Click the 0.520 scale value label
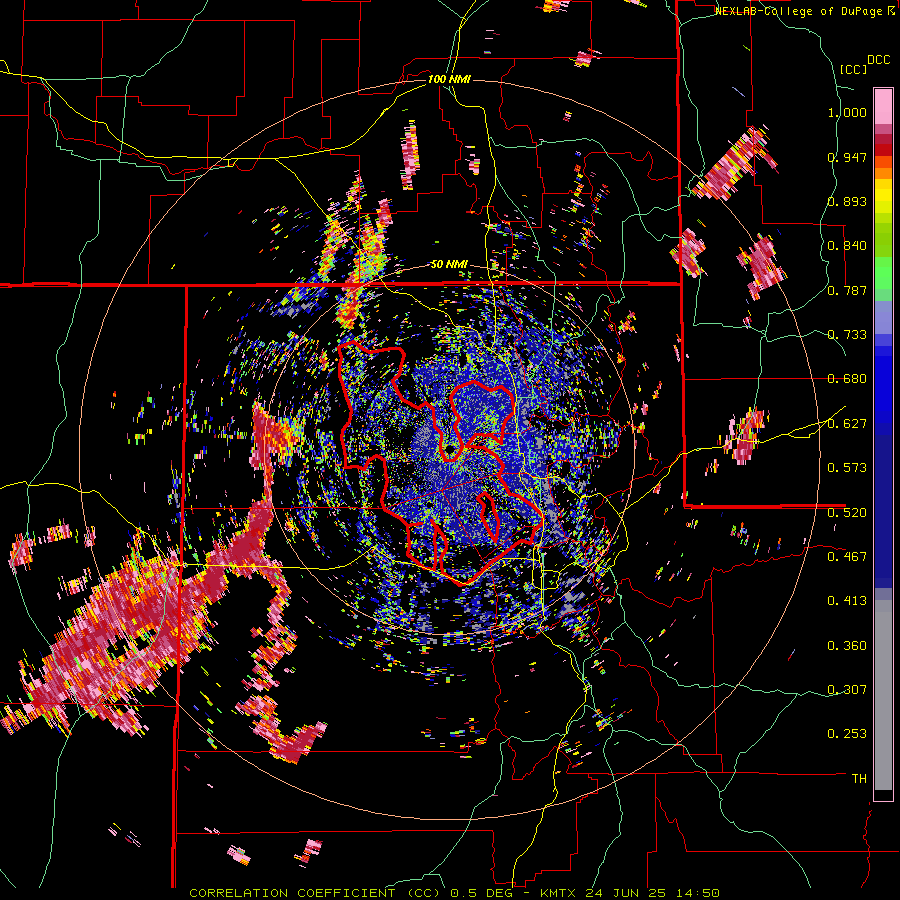Image resolution: width=900 pixels, height=900 pixels. tap(847, 513)
